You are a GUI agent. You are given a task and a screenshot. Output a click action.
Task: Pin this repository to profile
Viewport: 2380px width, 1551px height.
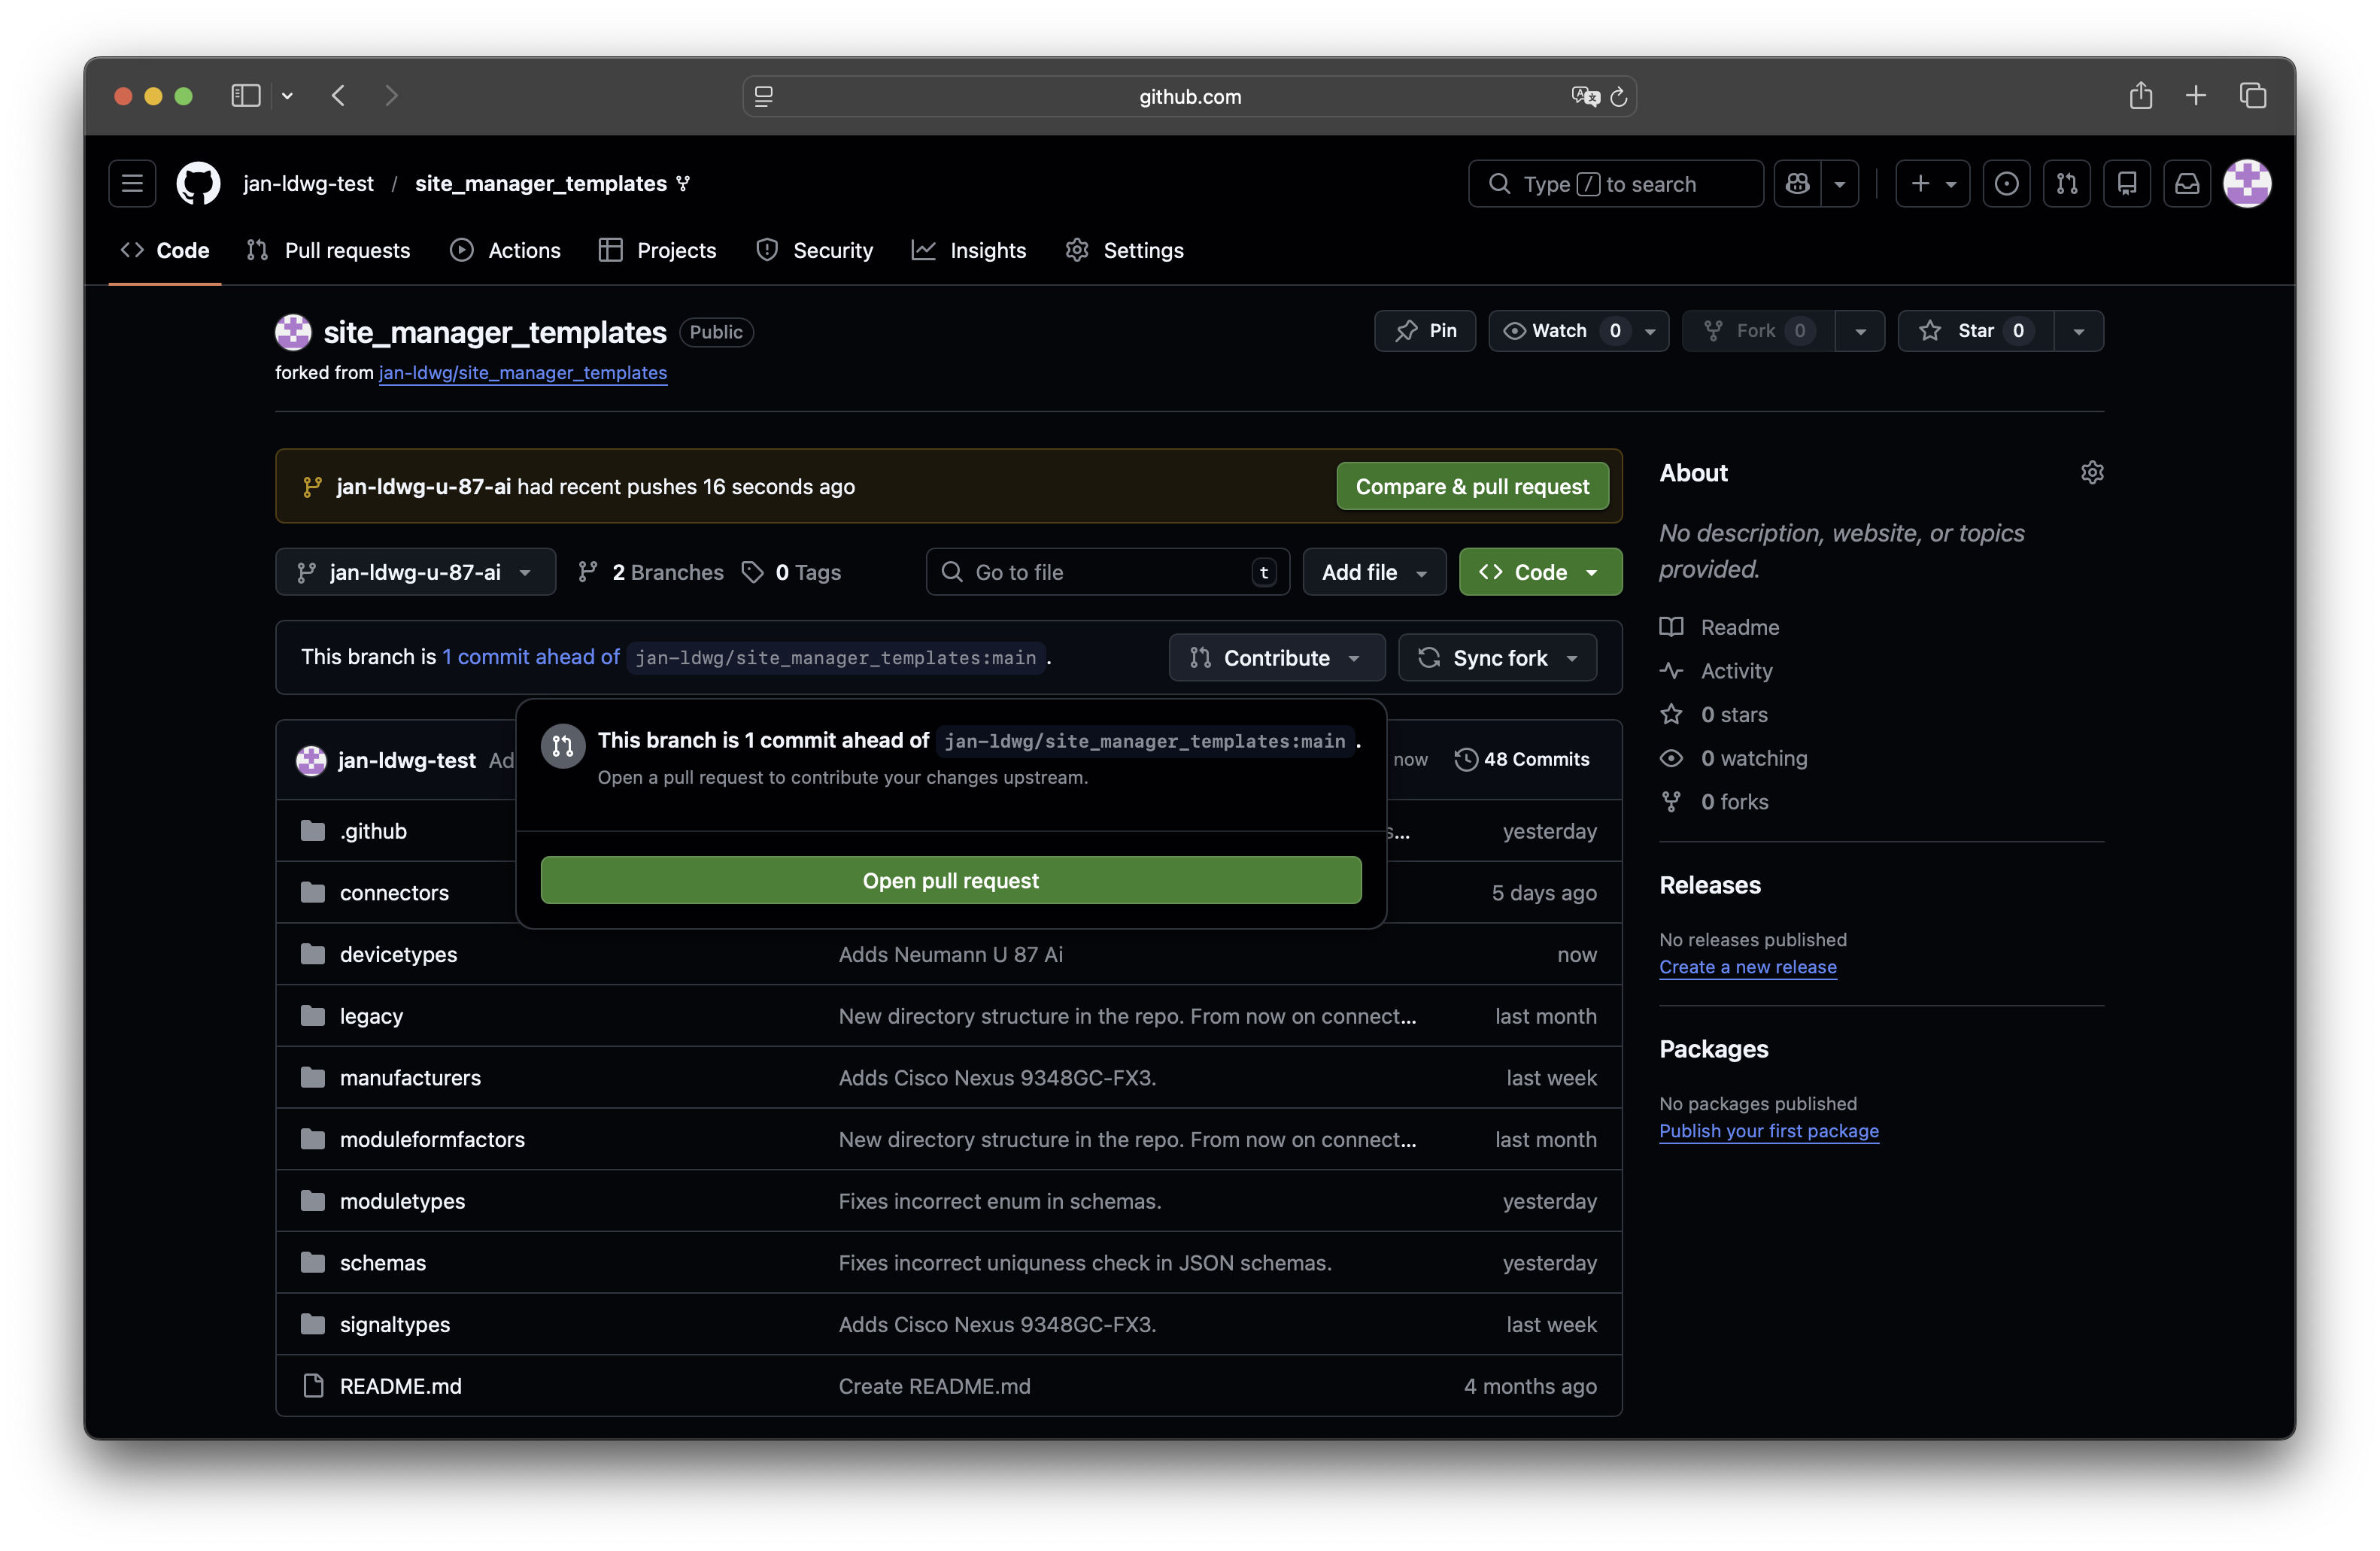[1425, 331]
